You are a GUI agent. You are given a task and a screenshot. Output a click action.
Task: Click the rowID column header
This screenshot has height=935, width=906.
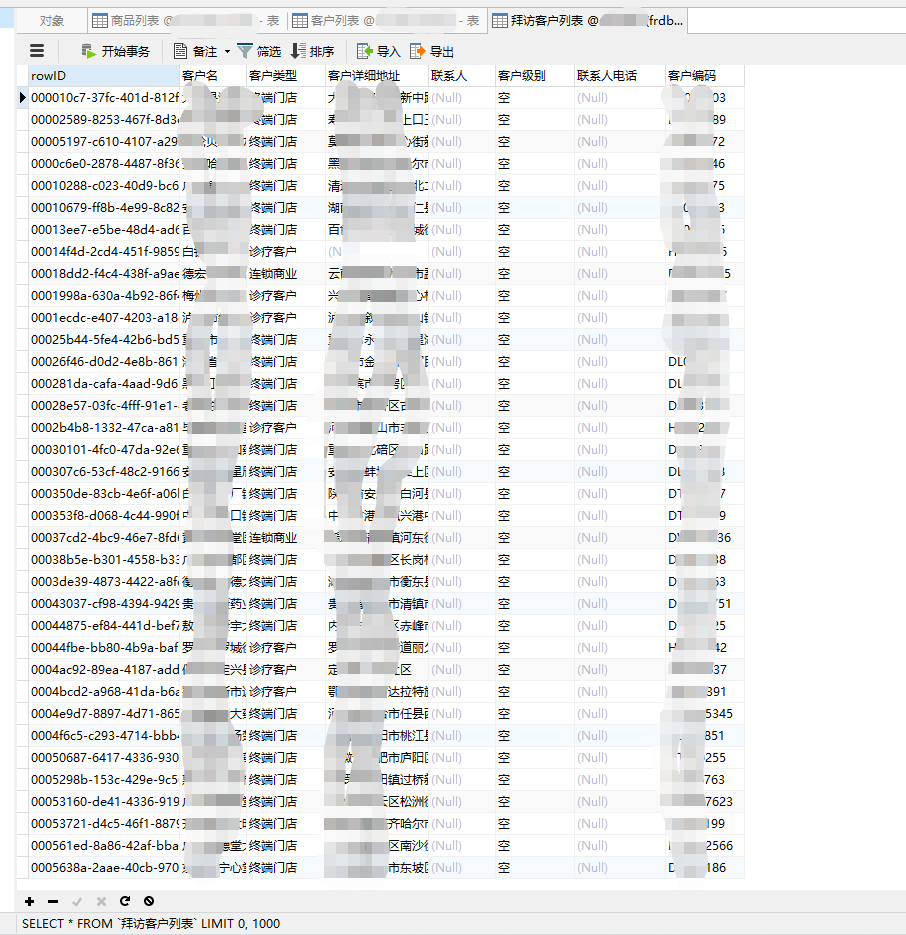point(100,76)
